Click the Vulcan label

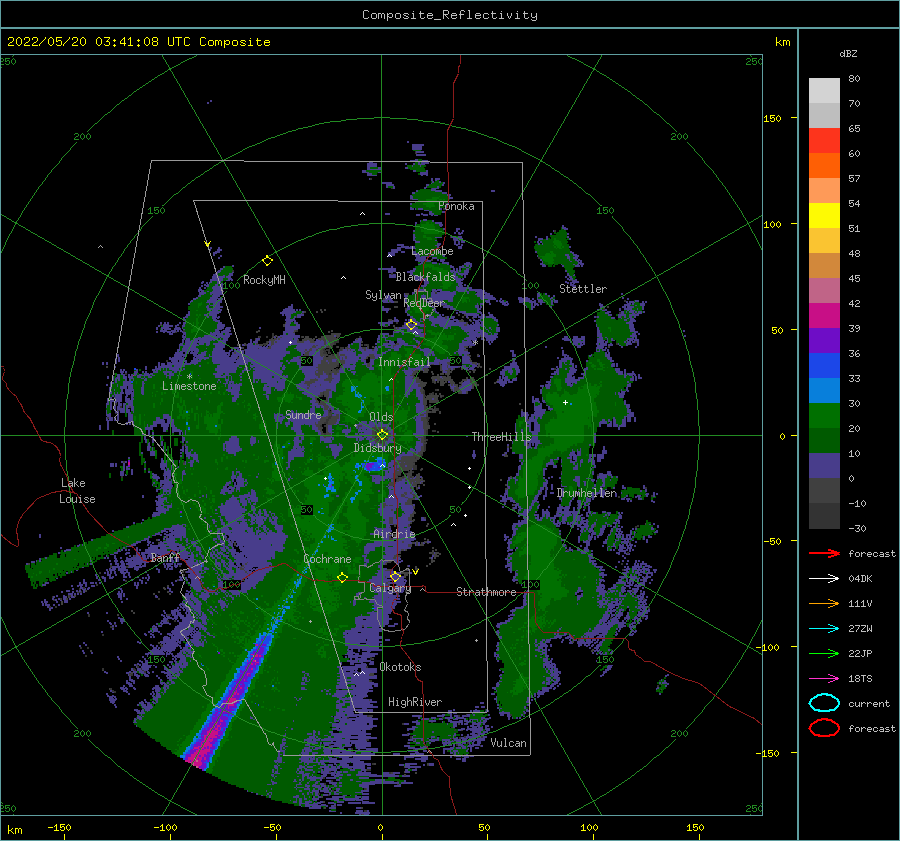tap(509, 743)
